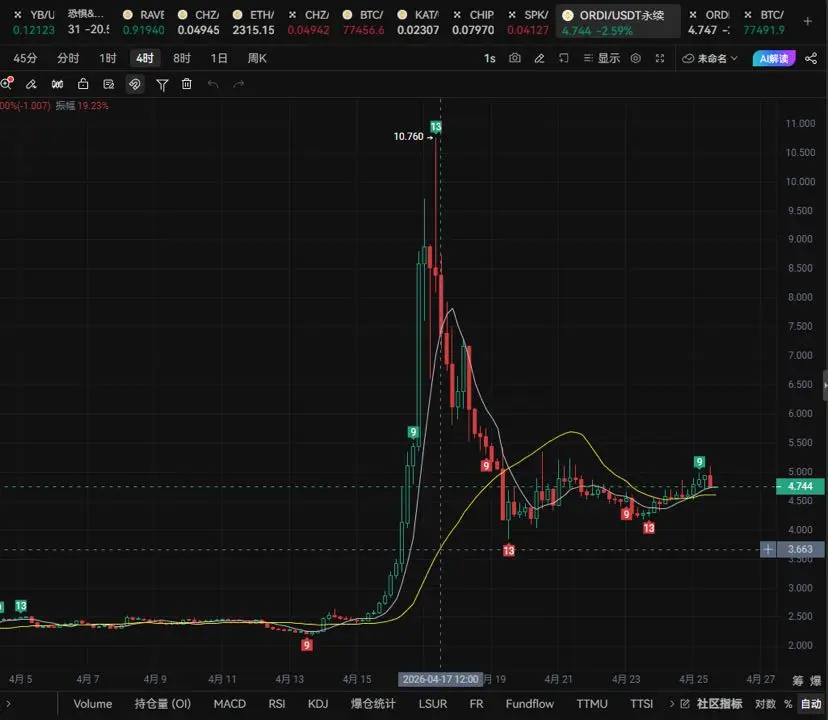The width and height of the screenshot is (828, 720).
Task: Click the copy layout icon next to pencil
Action: click(x=564, y=58)
